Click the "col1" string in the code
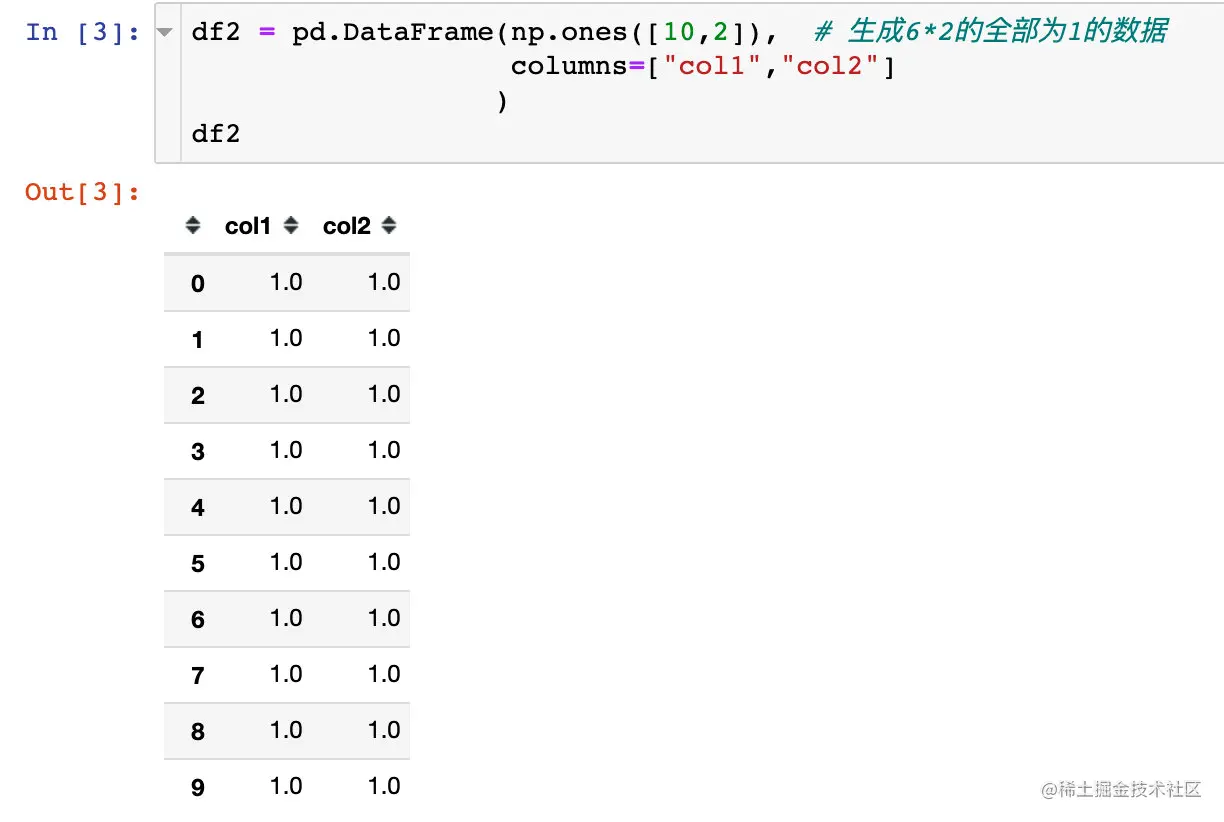The width and height of the screenshot is (1224, 822). coord(713,67)
